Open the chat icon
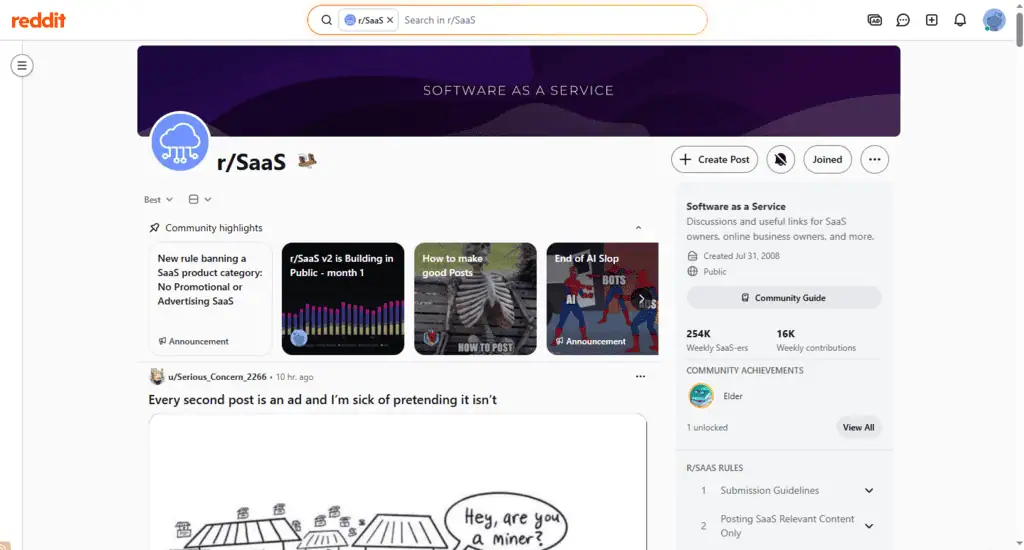The image size is (1024, 550). [903, 20]
